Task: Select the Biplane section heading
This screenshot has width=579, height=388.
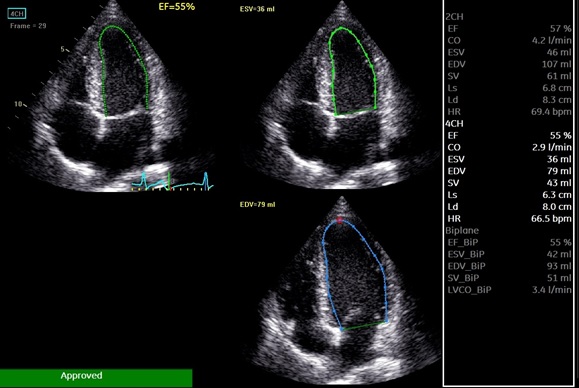Action: click(x=462, y=231)
